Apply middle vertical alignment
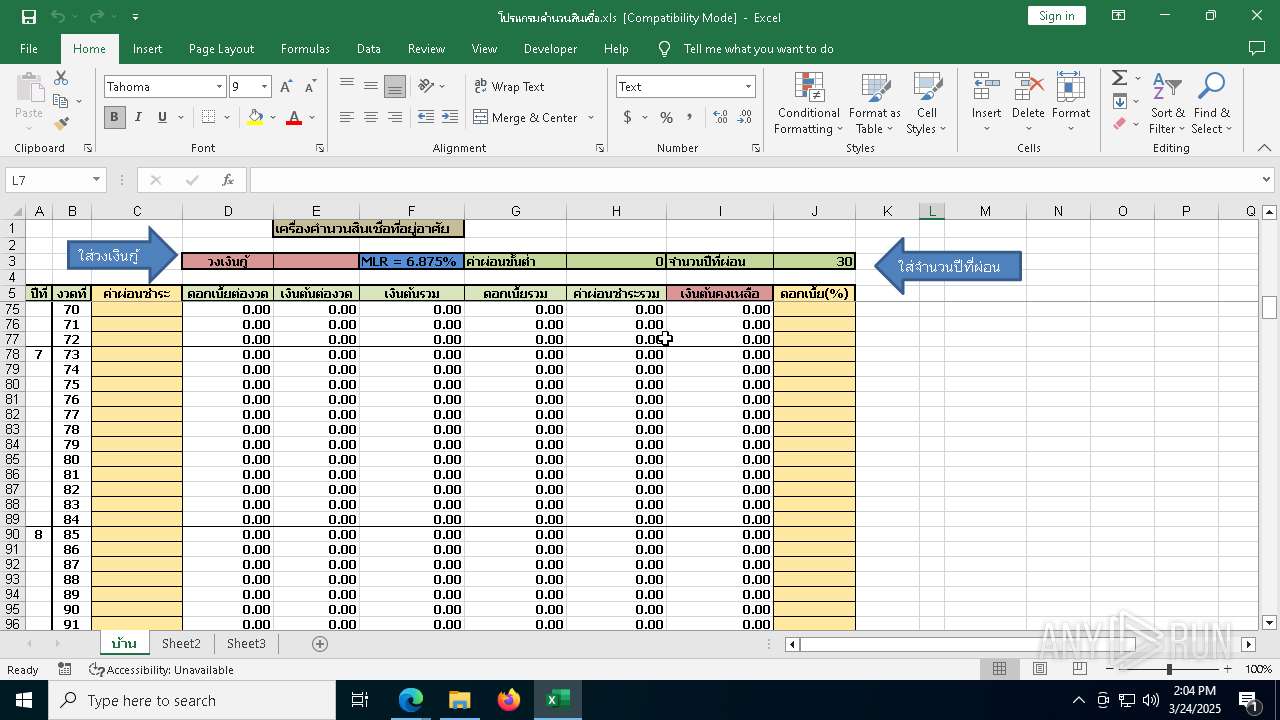The height and width of the screenshot is (720, 1280). [371, 86]
